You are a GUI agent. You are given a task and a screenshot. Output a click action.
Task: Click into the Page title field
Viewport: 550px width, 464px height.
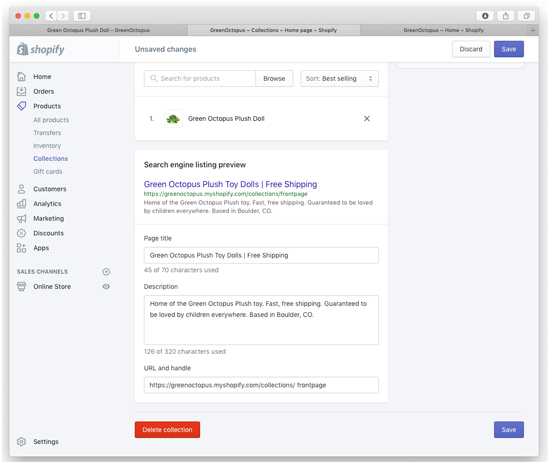click(x=261, y=255)
